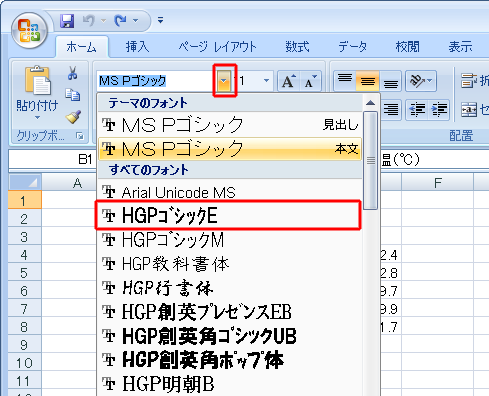
Task: Select HGPゴシックE font
Action: point(229,215)
